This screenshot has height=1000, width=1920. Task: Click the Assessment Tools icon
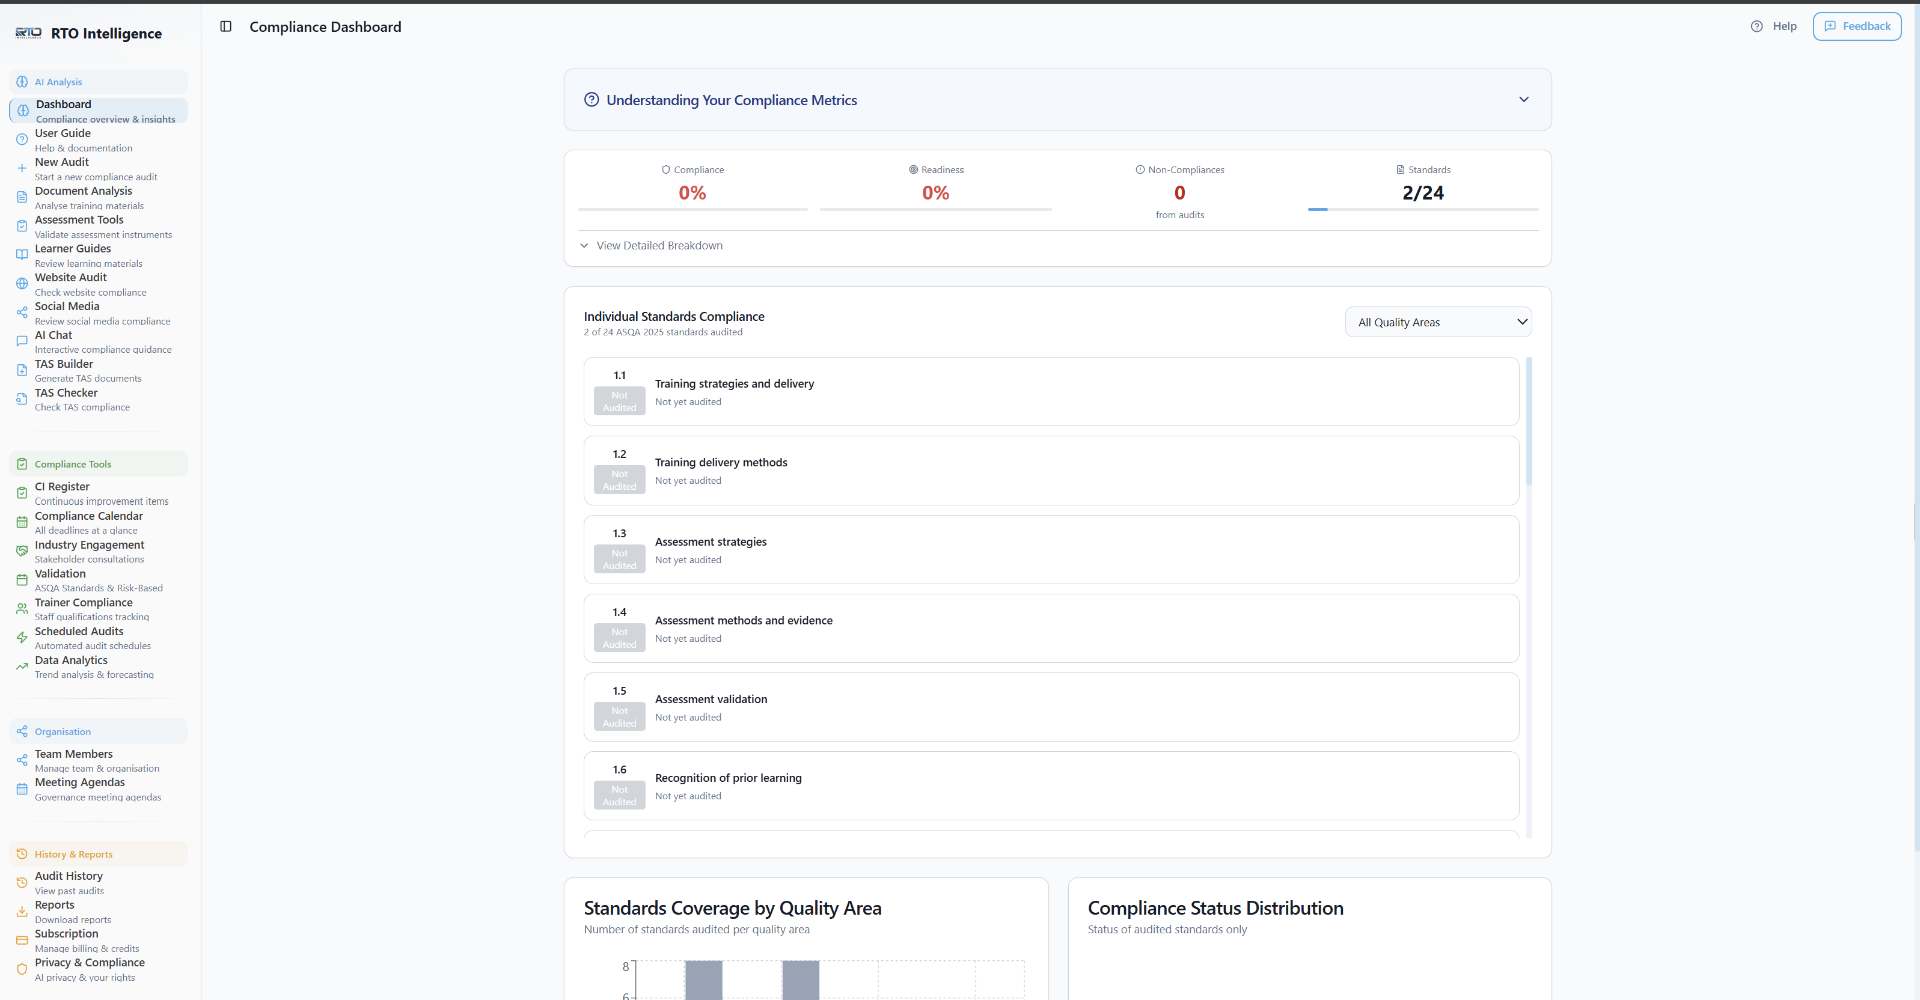(22, 226)
